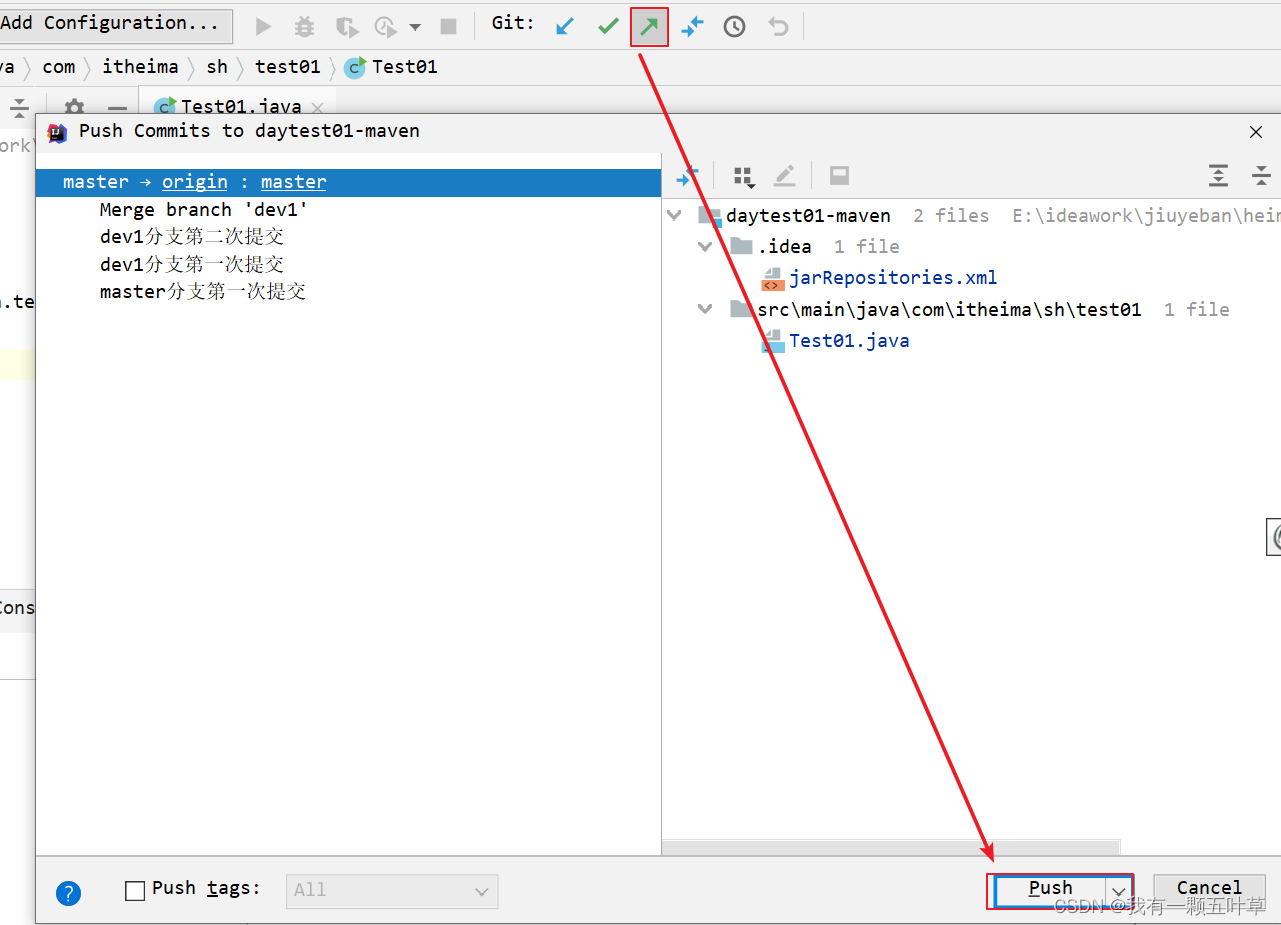Screen dimensions: 1281x925
Task: Select 'master → origin : master' branch row
Action: 348,182
